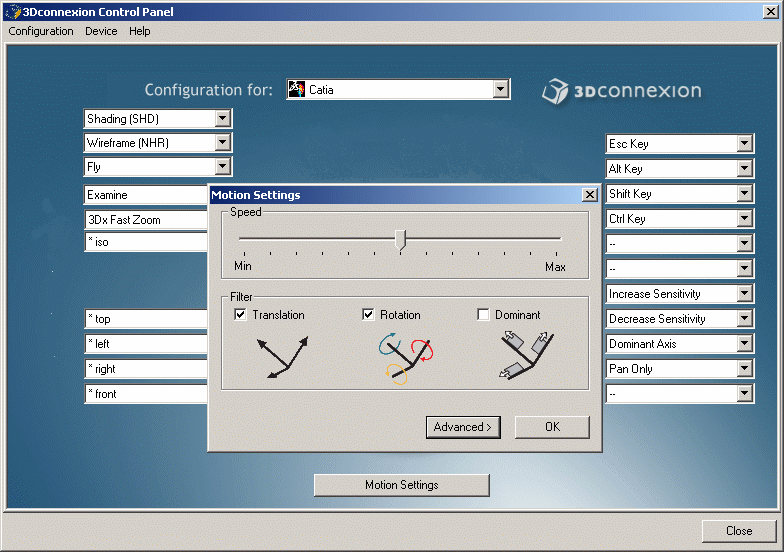This screenshot has width=784, height=552.
Task: Uncheck the Rotation filter checkbox
Action: tap(368, 315)
